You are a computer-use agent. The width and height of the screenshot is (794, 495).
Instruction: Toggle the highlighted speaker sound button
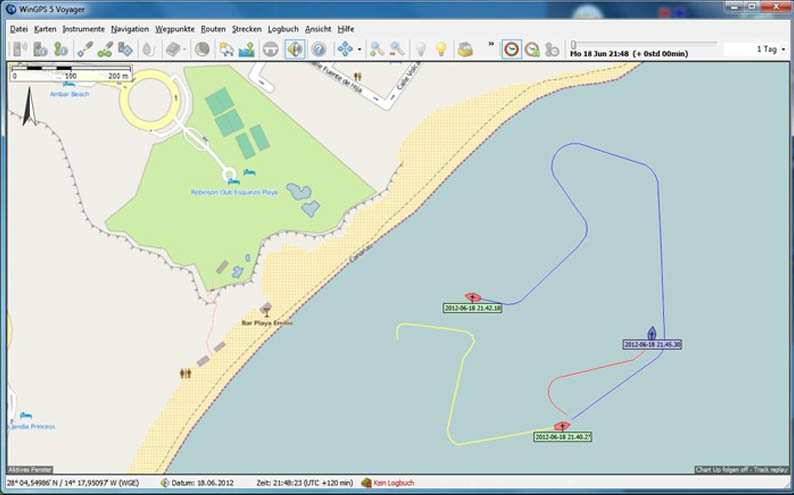click(x=295, y=49)
